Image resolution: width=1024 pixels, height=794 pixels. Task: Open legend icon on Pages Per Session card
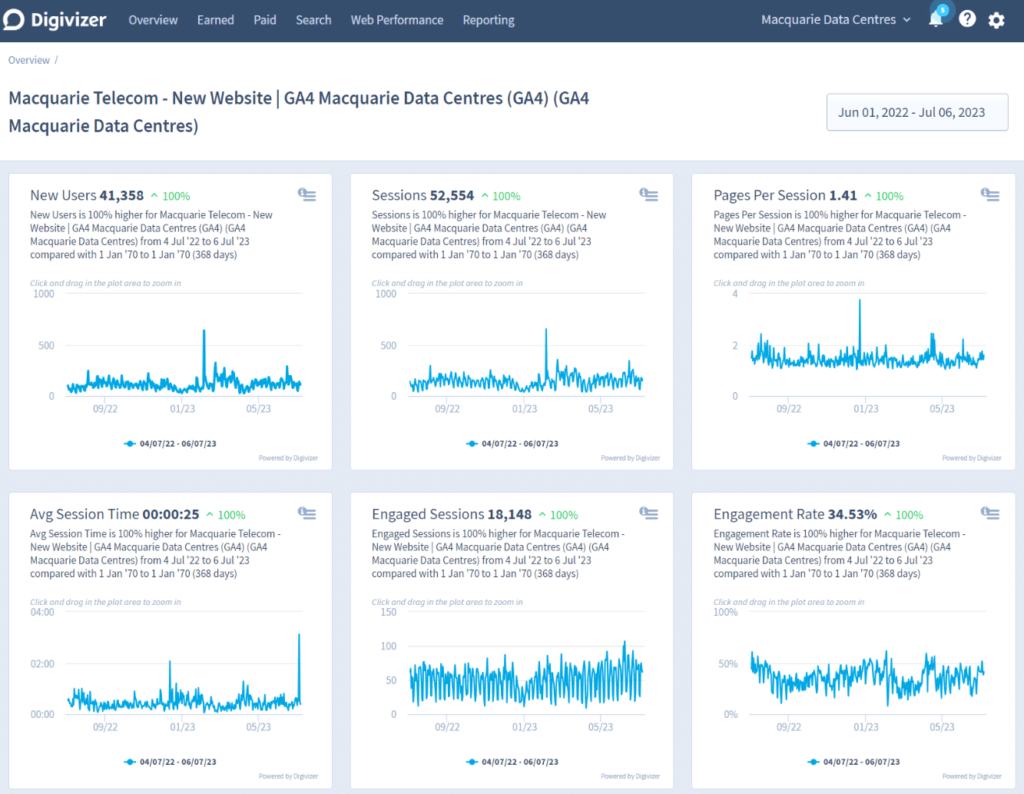[990, 195]
